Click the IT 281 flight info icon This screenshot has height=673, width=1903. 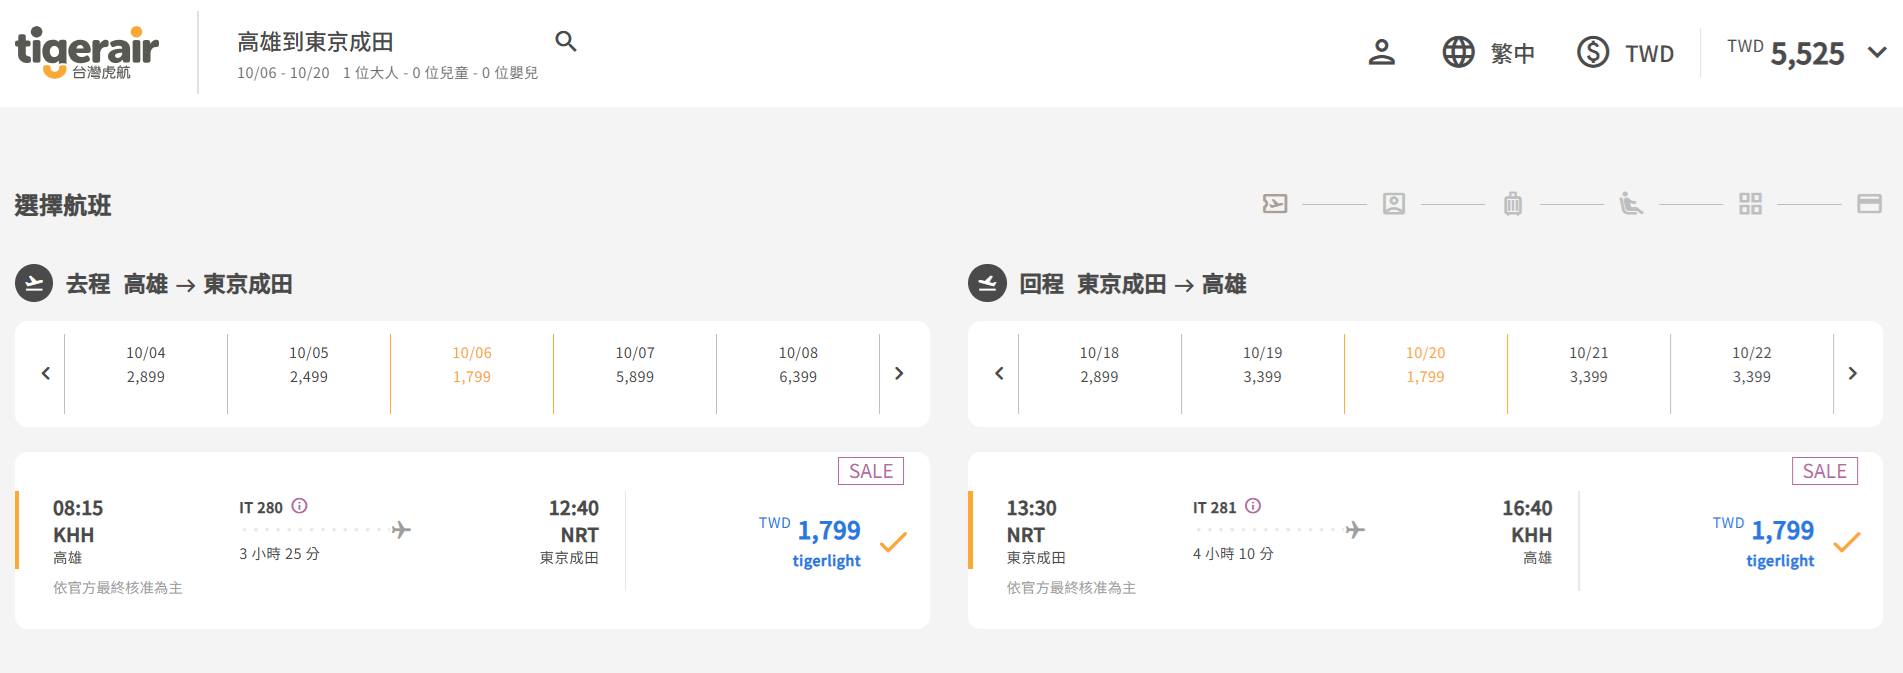point(1253,506)
